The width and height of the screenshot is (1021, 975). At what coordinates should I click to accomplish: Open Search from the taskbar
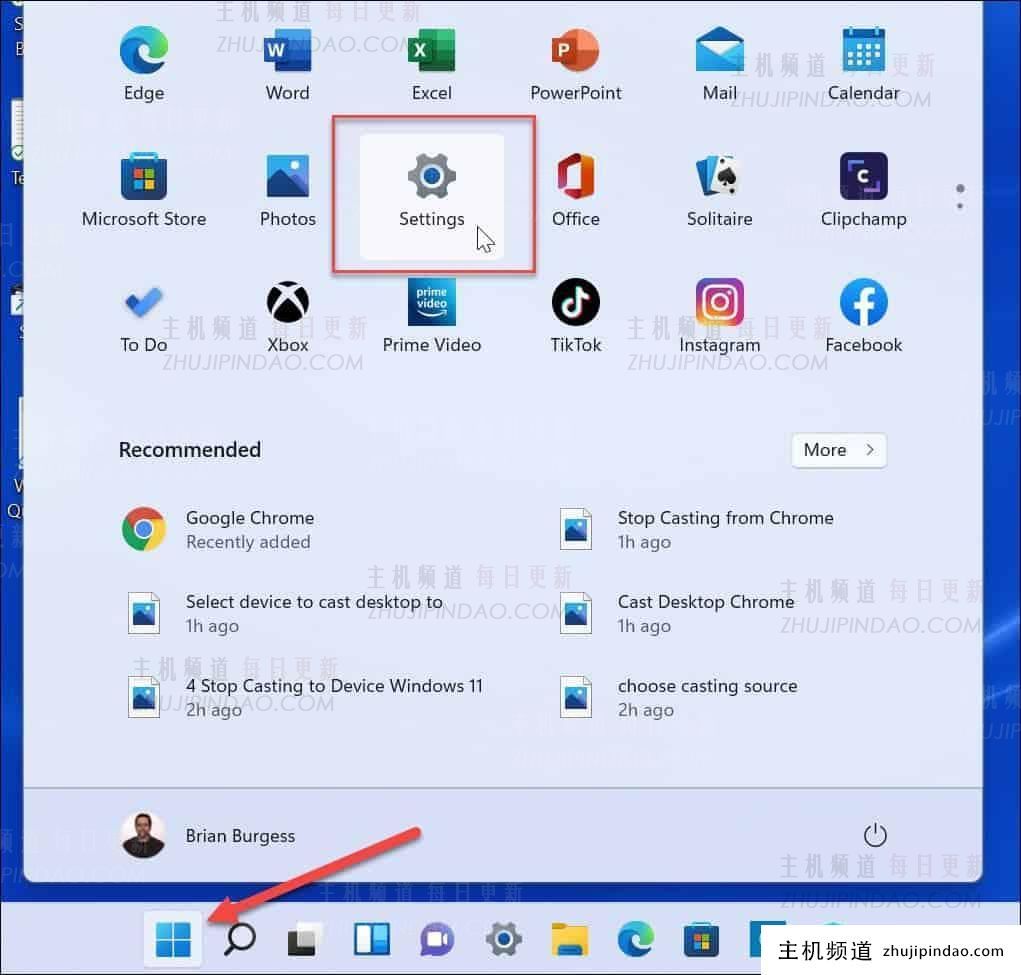[238, 940]
